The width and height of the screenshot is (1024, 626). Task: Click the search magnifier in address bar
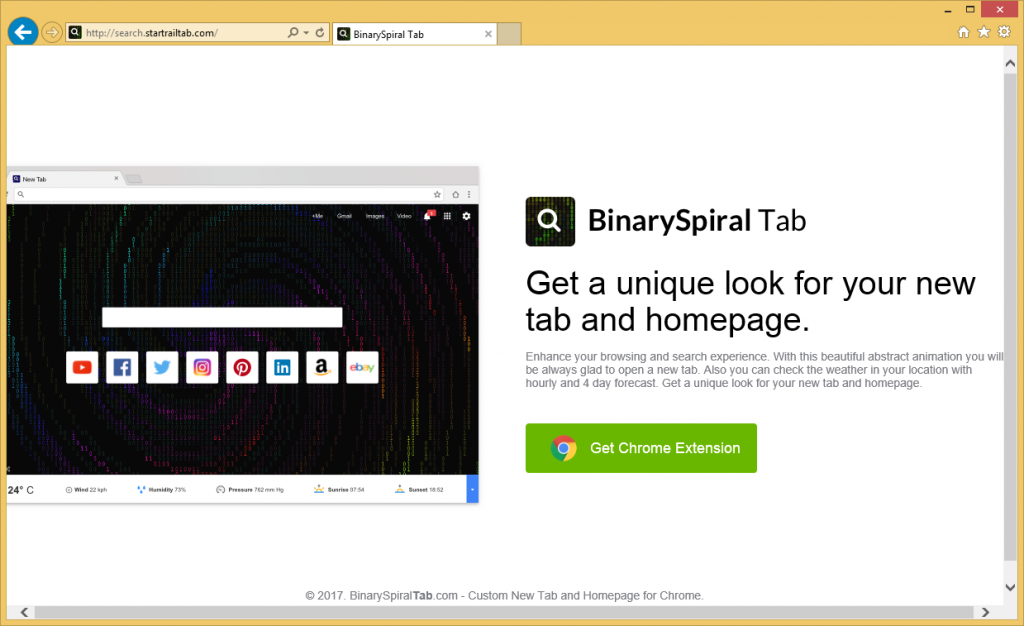tap(293, 32)
